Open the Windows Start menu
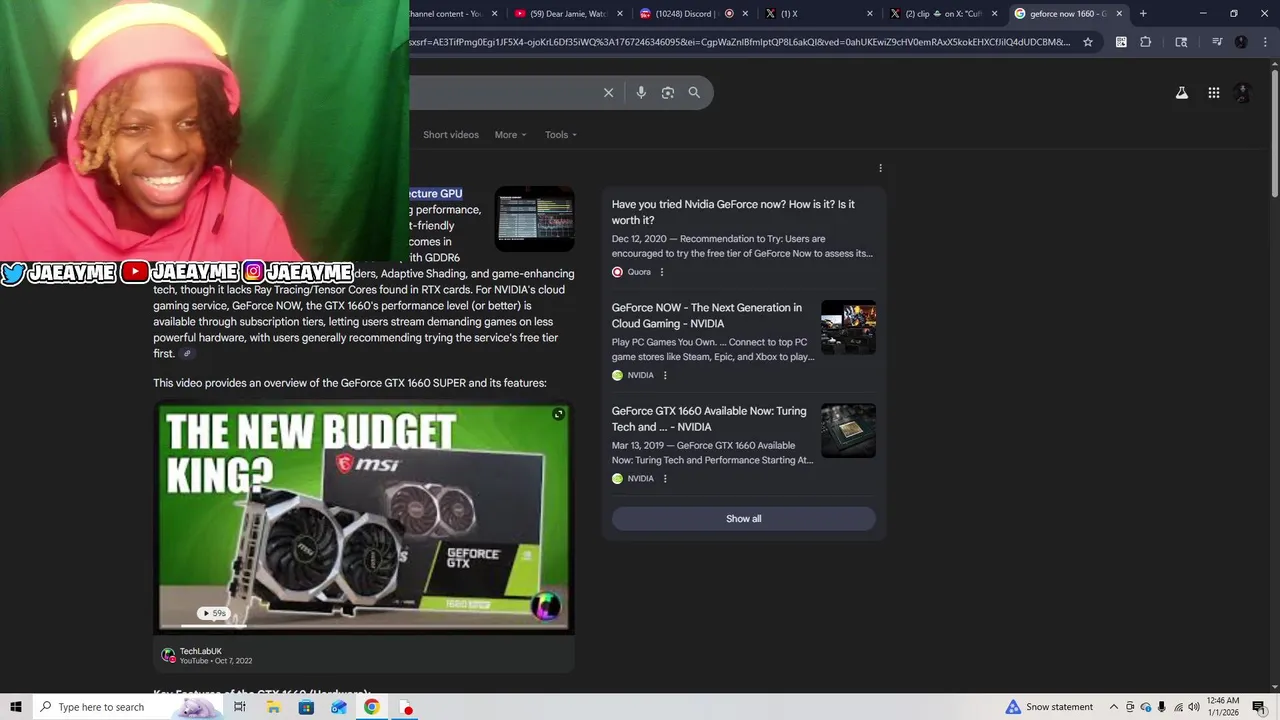 (x=15, y=707)
